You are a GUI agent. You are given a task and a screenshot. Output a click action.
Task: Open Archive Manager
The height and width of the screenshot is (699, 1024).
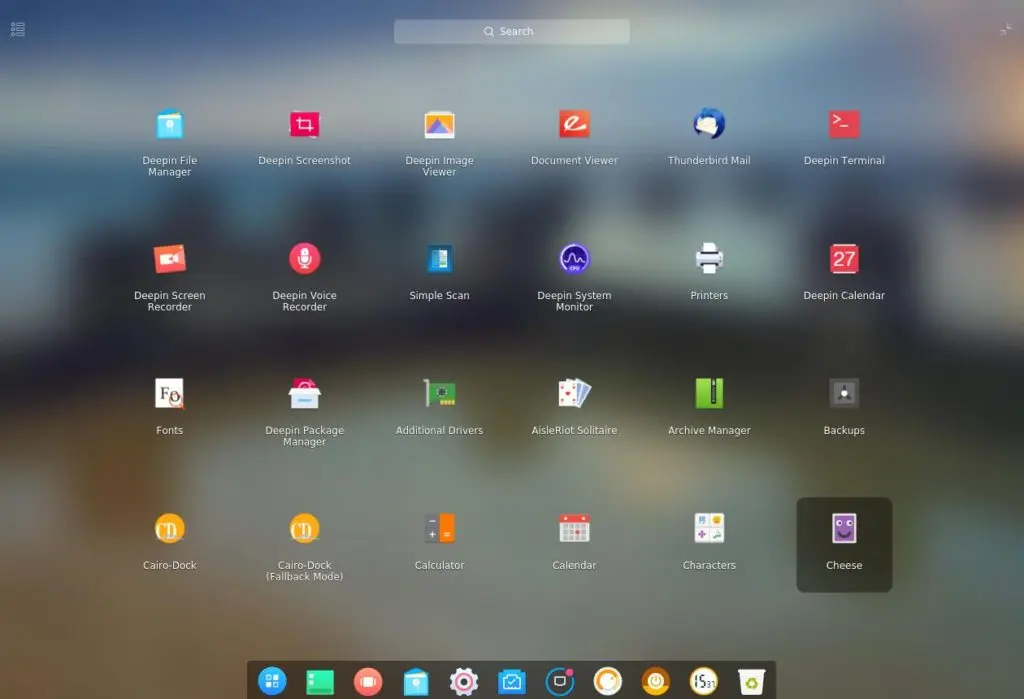coord(709,394)
